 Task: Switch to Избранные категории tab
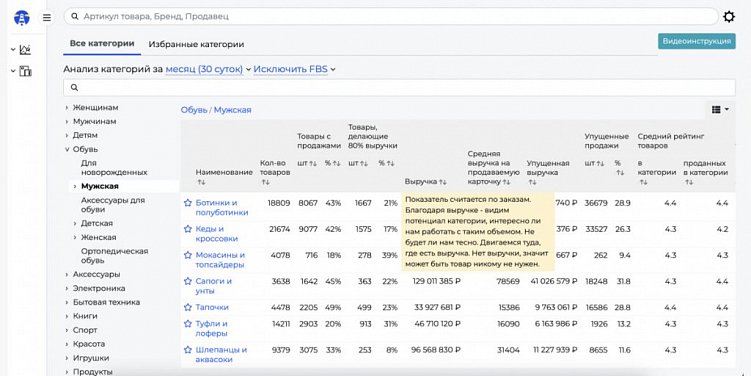(196, 44)
